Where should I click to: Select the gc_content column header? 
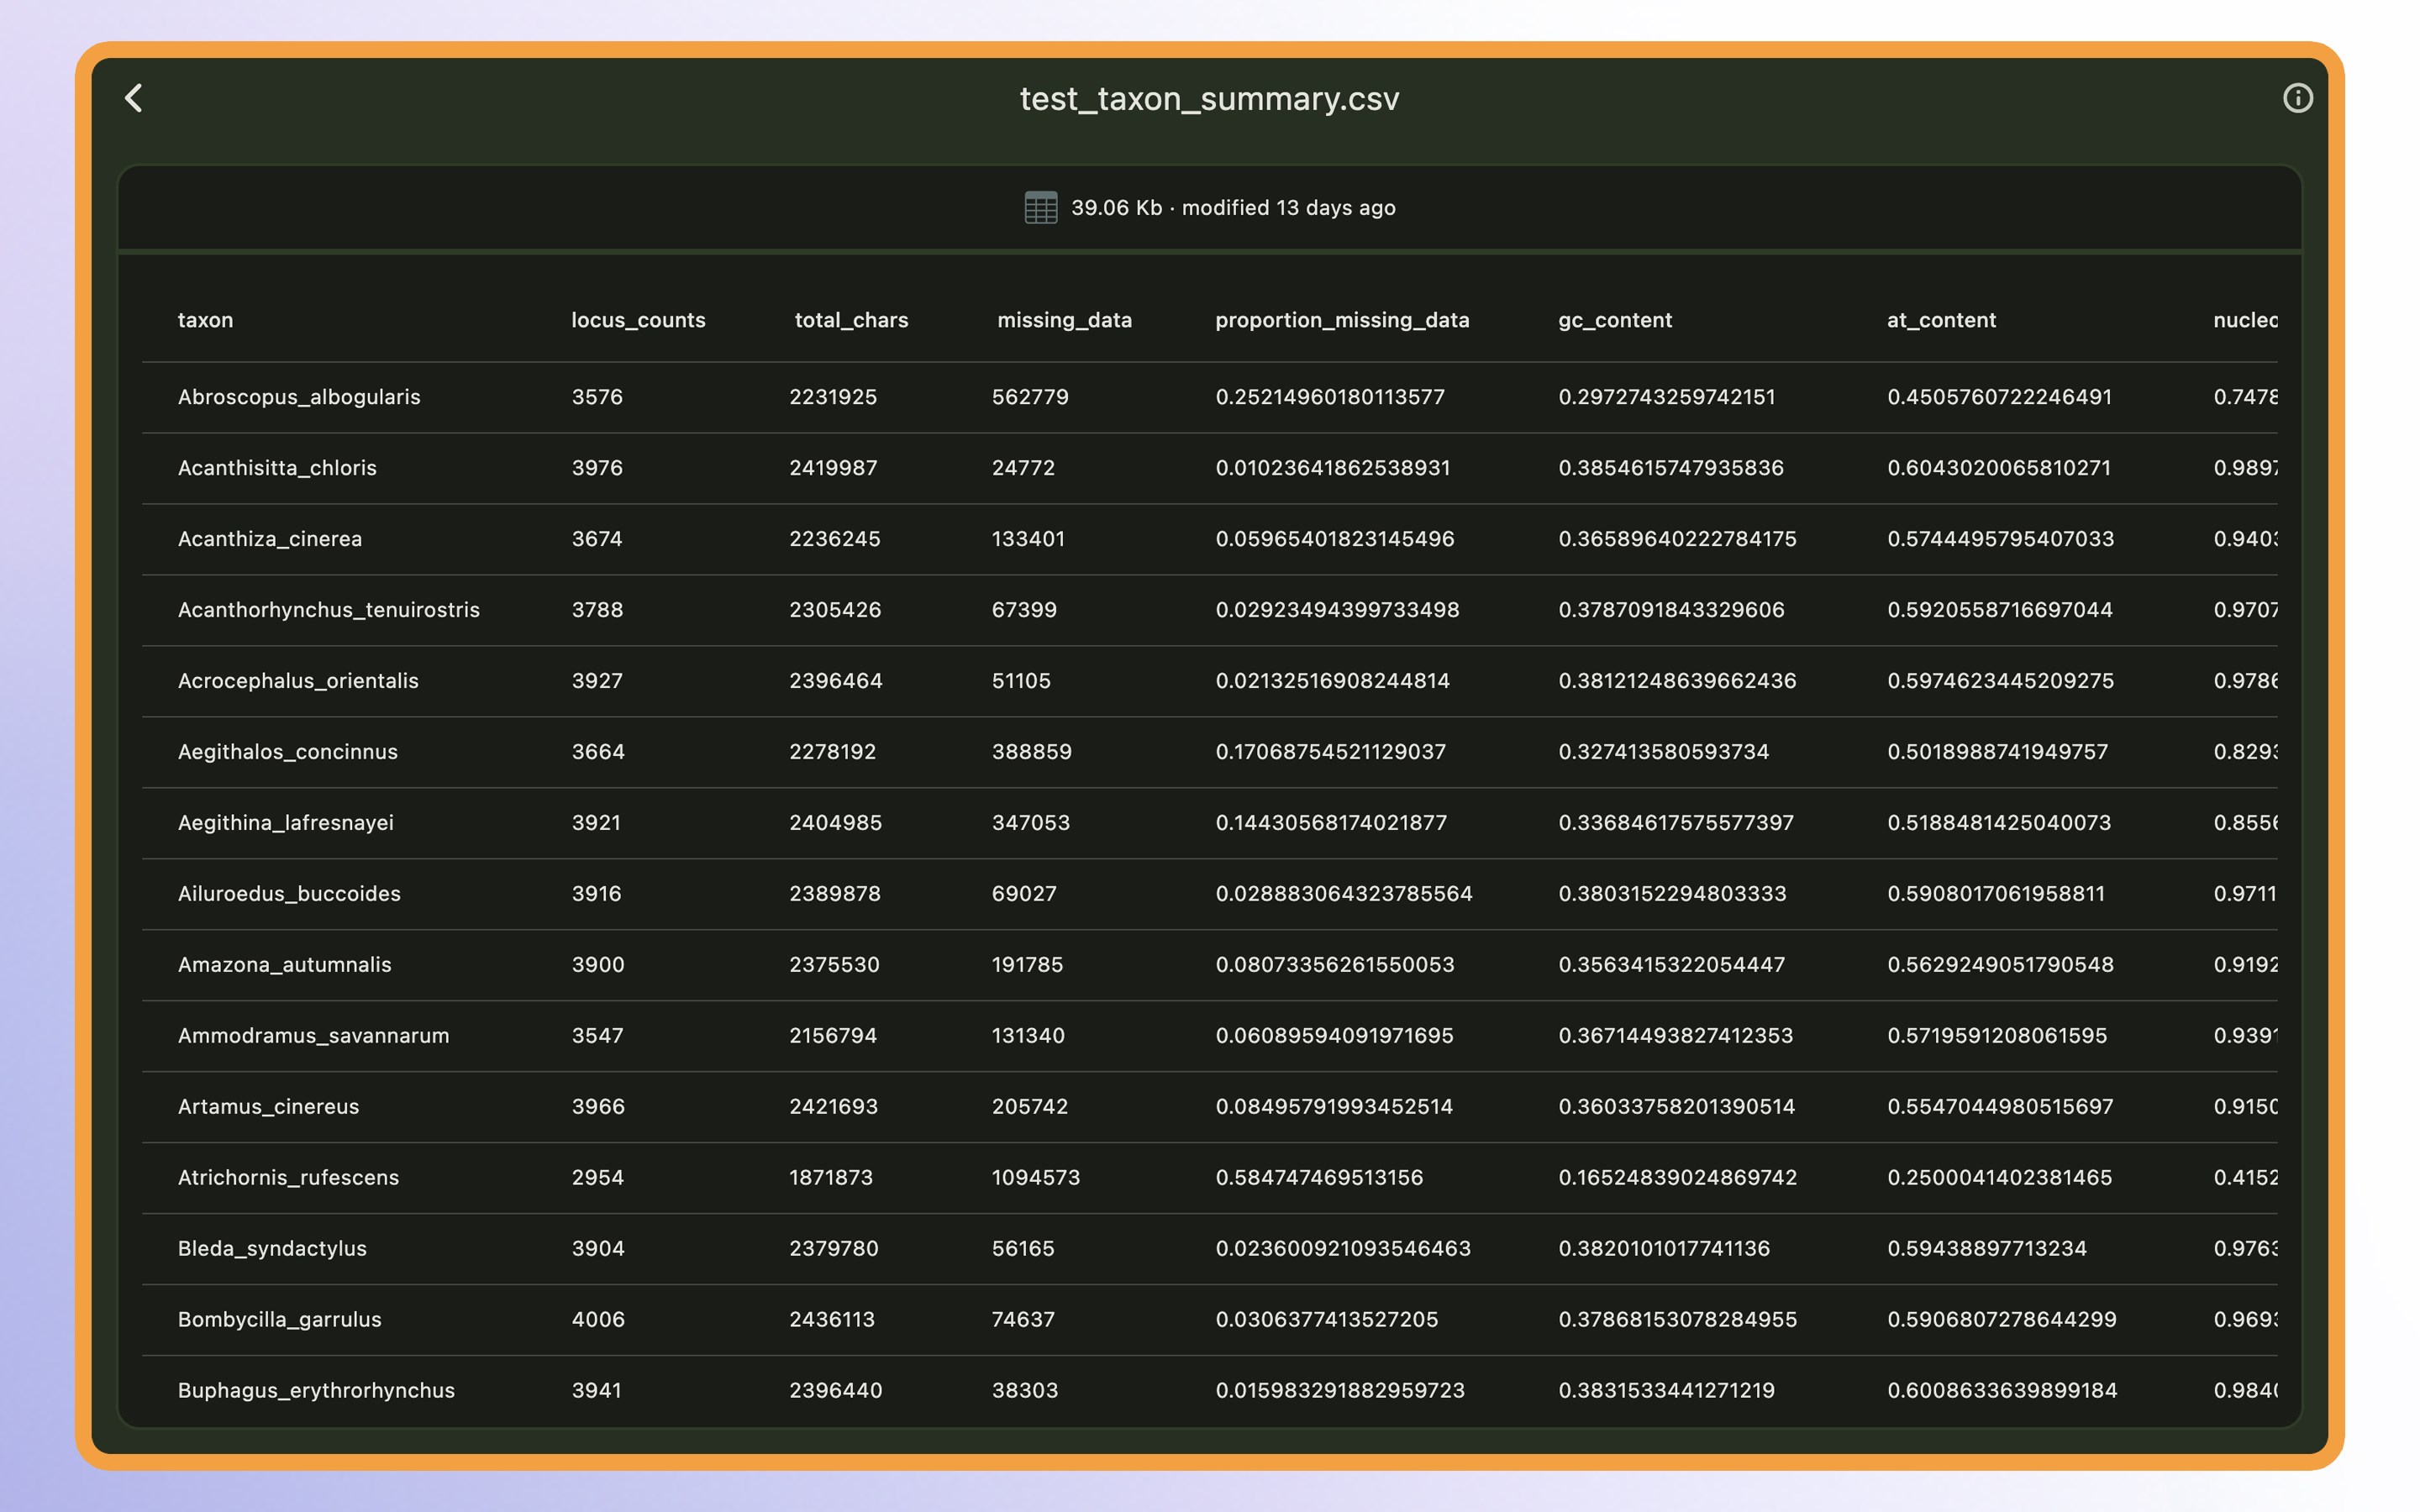click(1614, 320)
